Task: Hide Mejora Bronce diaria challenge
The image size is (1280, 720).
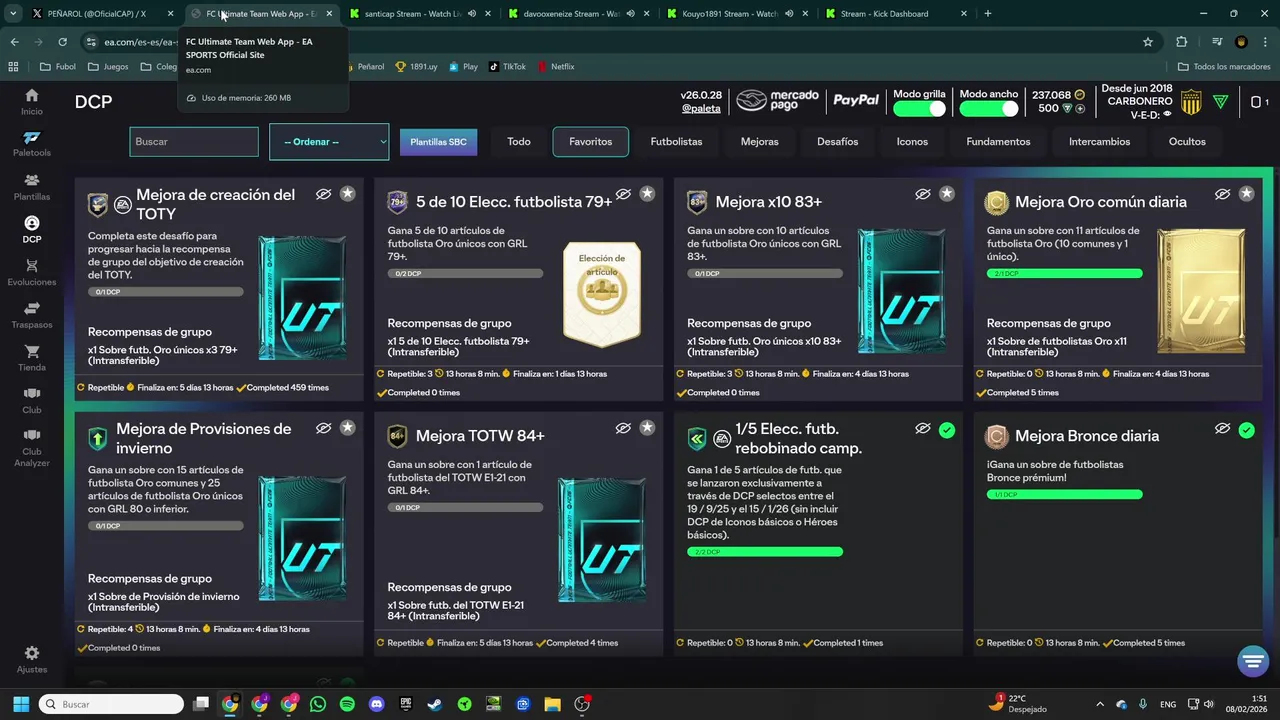Action: pos(1222,428)
